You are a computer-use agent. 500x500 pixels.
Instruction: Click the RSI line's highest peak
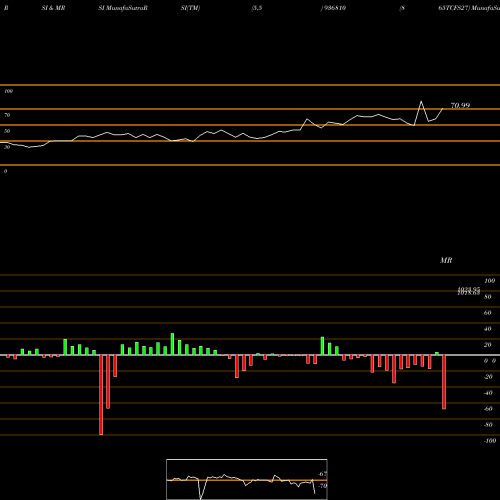pos(421,101)
